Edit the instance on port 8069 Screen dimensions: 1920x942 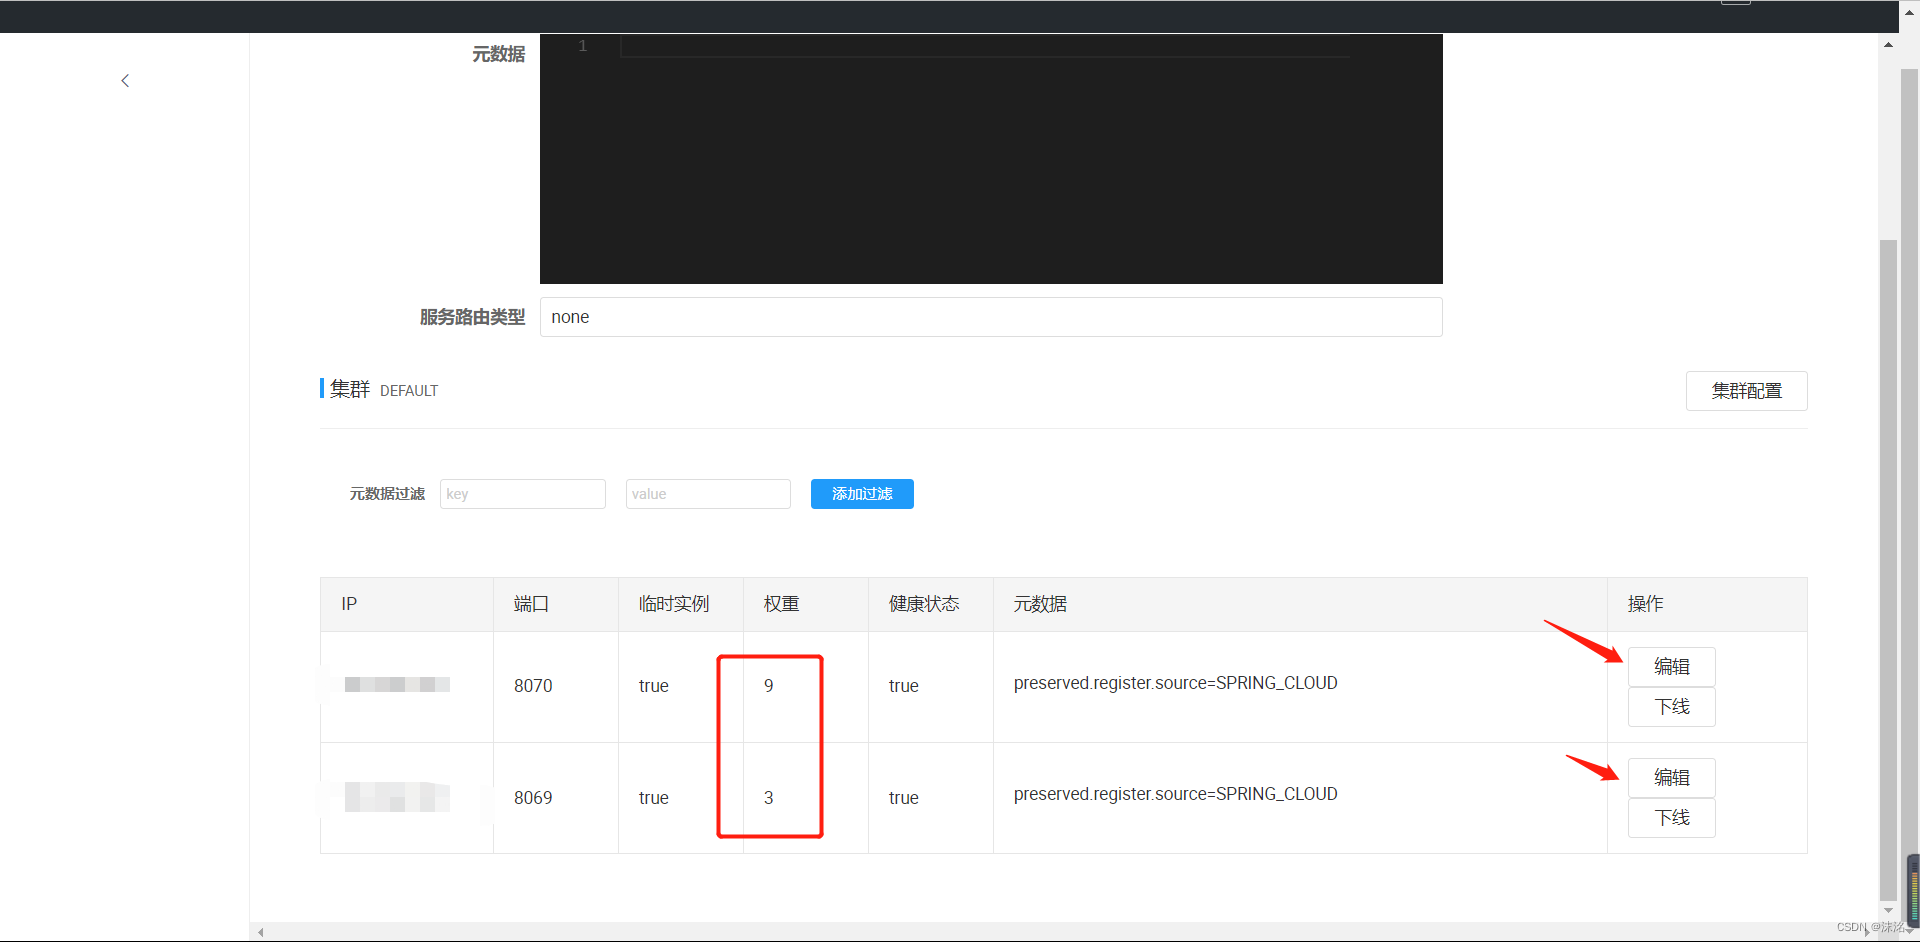[x=1671, y=778]
